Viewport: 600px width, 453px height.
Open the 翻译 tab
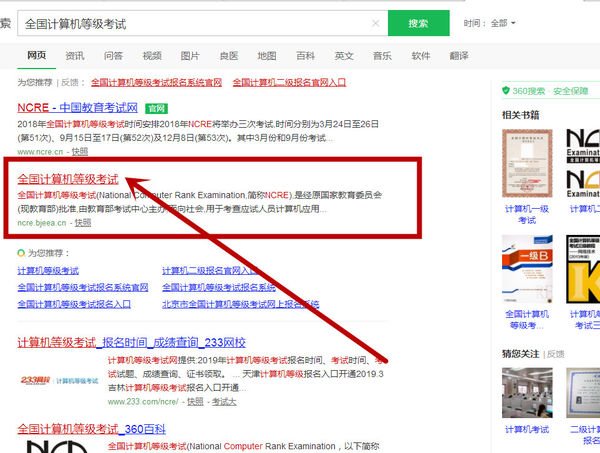pos(459,56)
